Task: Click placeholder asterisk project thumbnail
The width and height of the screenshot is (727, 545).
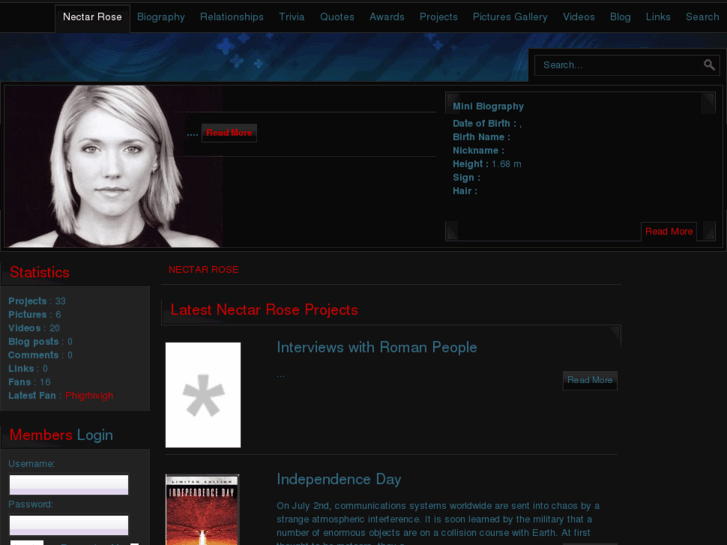Action: (x=203, y=395)
